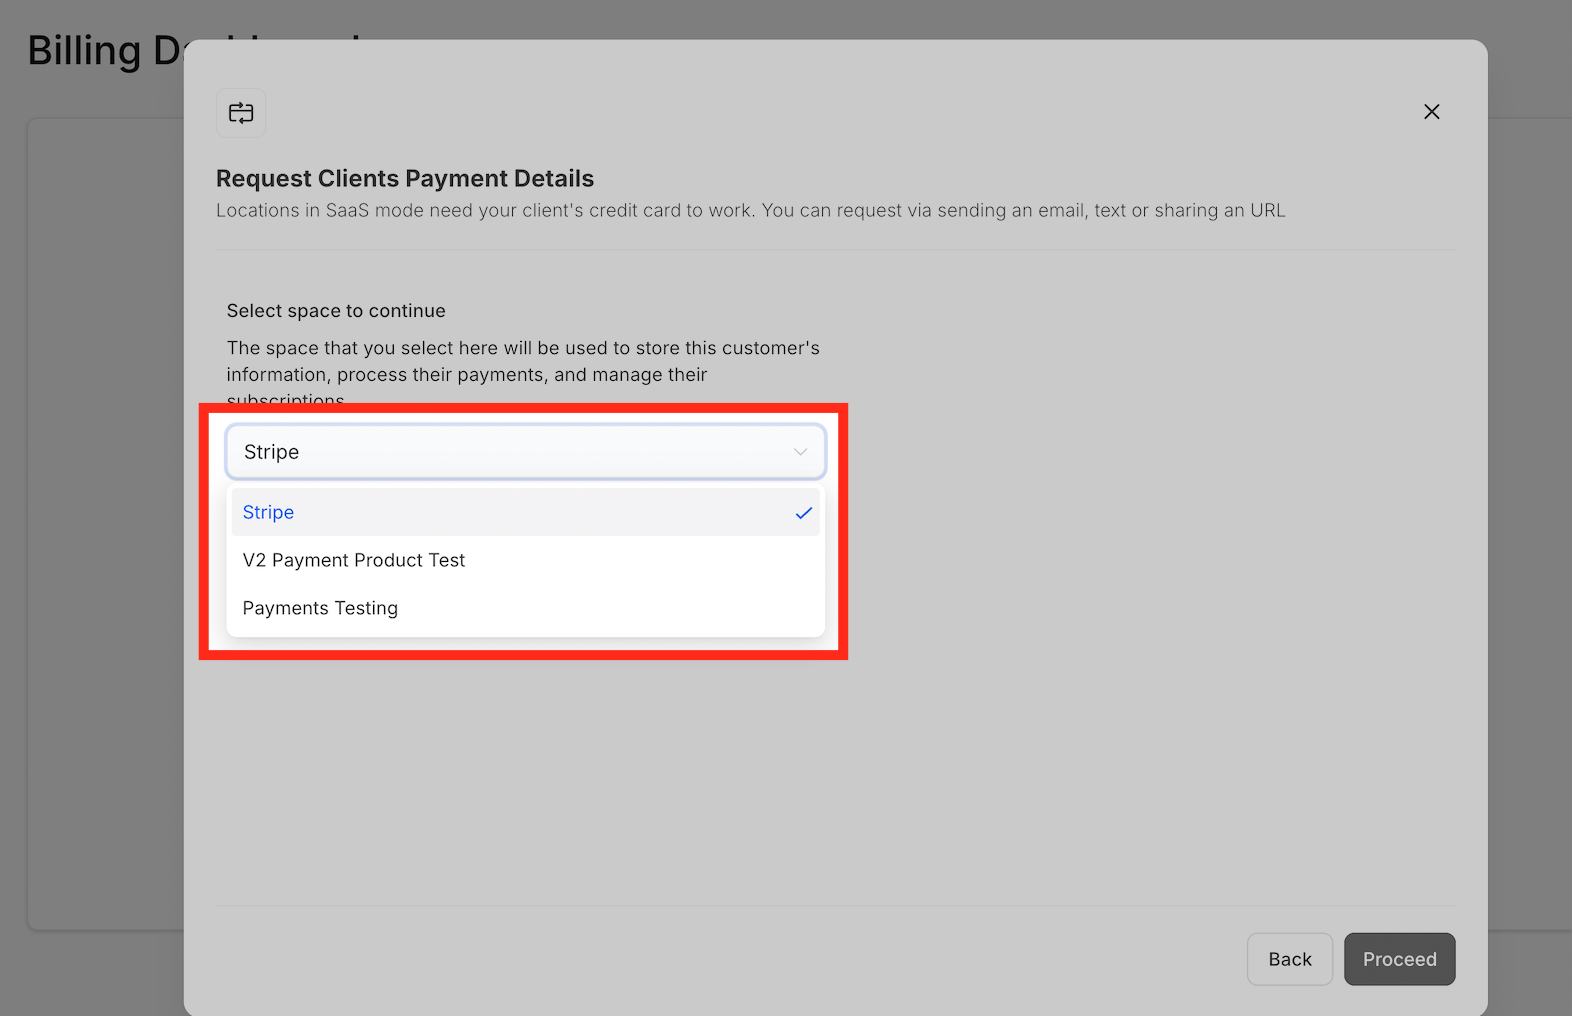
Task: Click the space explanation paragraph above dropdown
Action: click(522, 361)
